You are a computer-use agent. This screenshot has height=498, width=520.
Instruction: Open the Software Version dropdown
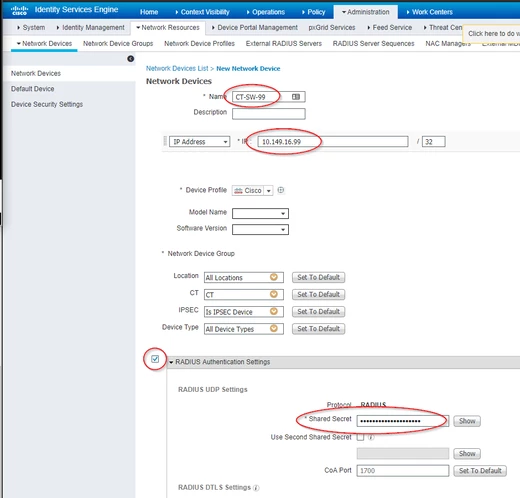coord(260,229)
